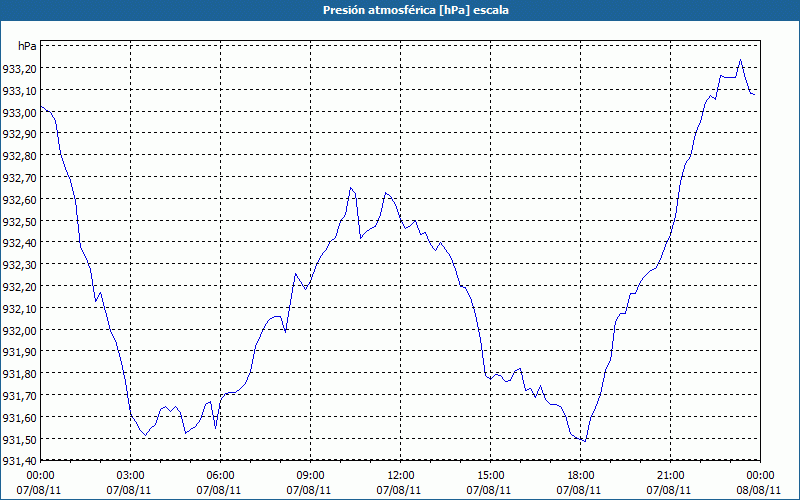Screen dimensions: 800x500
Task: Click the 932,20 y-axis label
Action: 19,287
